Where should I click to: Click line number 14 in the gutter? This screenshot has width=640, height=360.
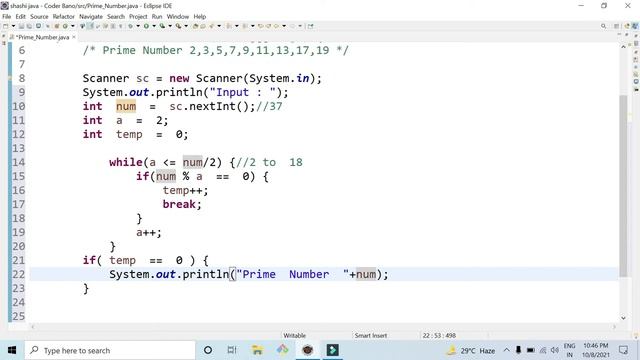tap(18, 162)
